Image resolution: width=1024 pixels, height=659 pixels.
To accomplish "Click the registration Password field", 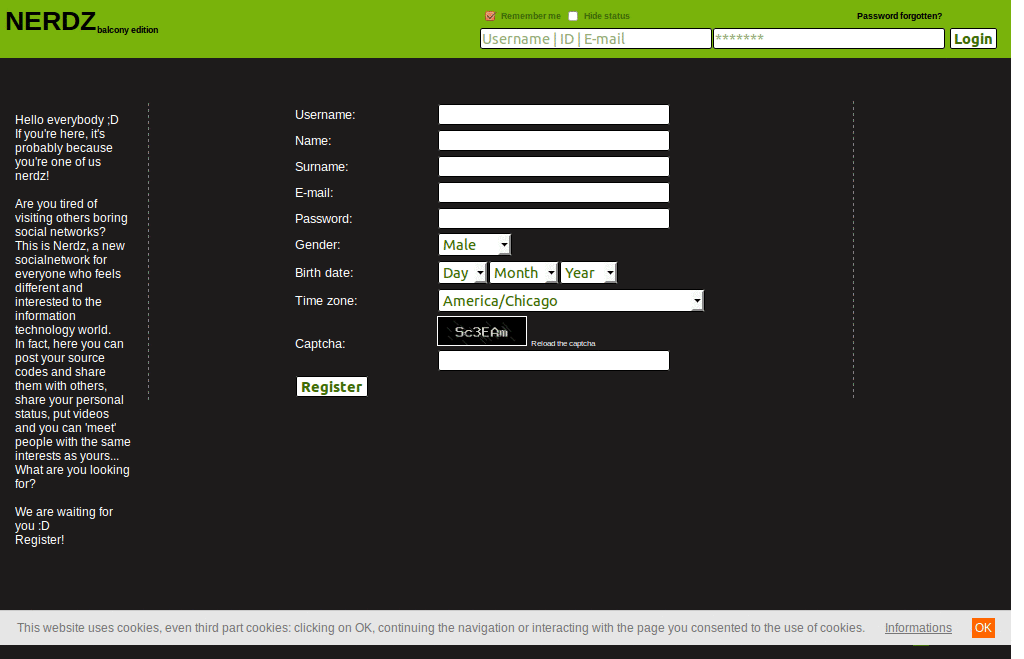I will pyautogui.click(x=554, y=219).
